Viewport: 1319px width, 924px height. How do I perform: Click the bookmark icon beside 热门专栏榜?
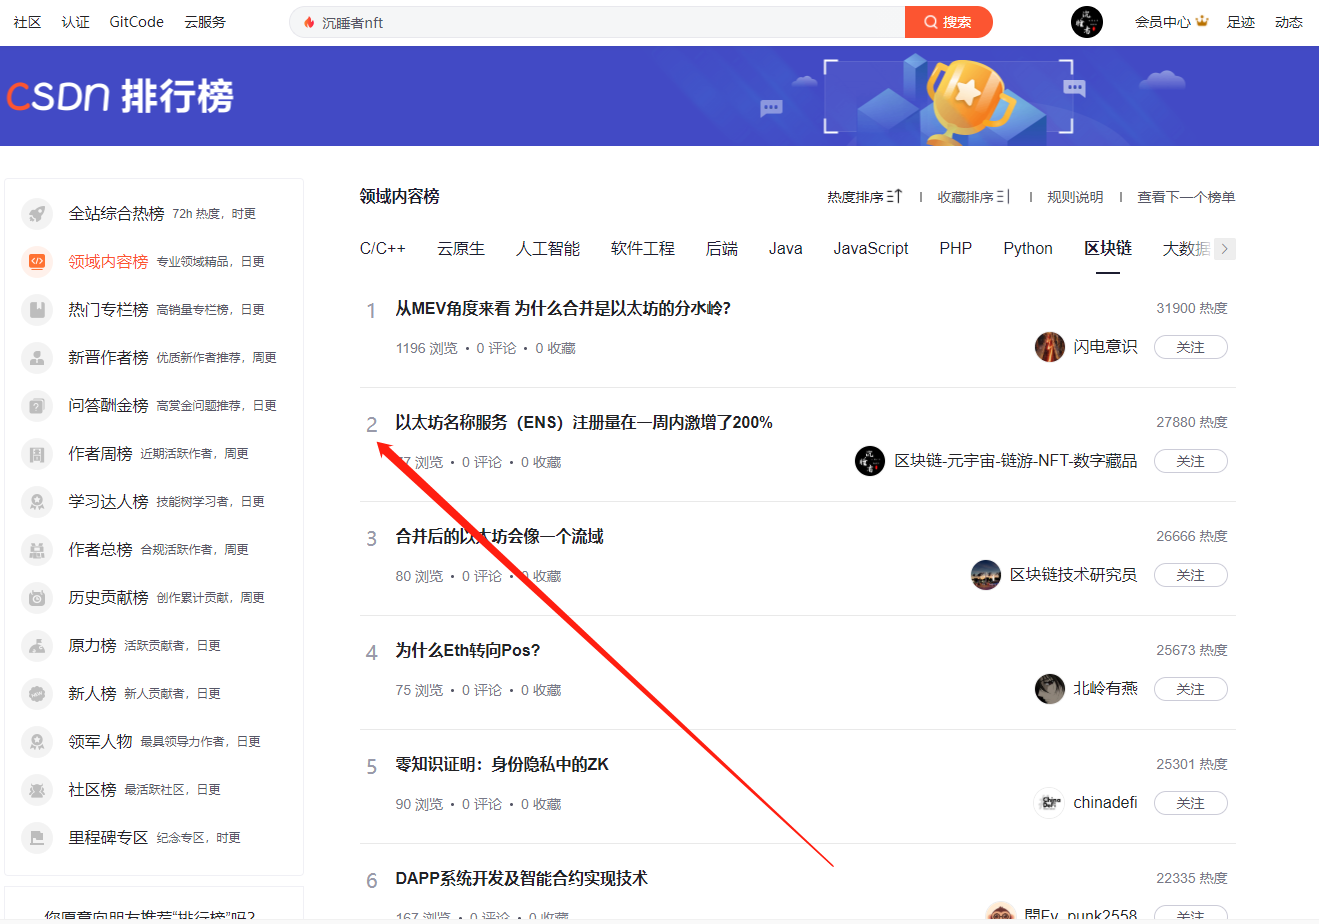tap(37, 310)
